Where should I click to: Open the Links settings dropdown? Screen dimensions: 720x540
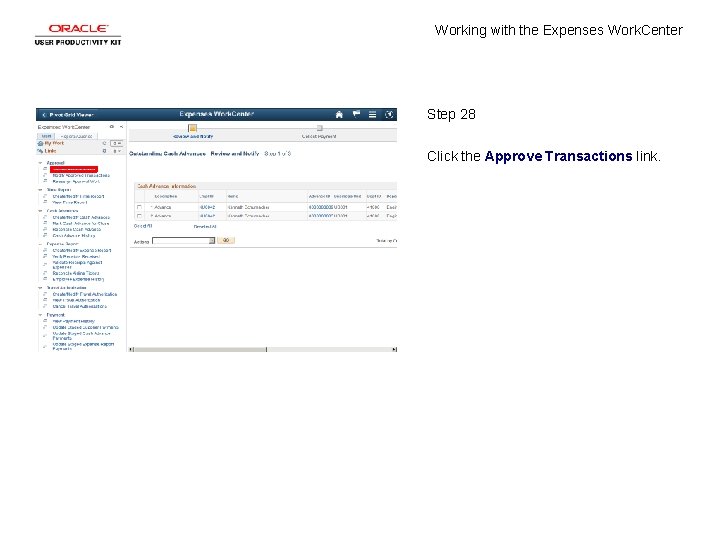point(117,151)
